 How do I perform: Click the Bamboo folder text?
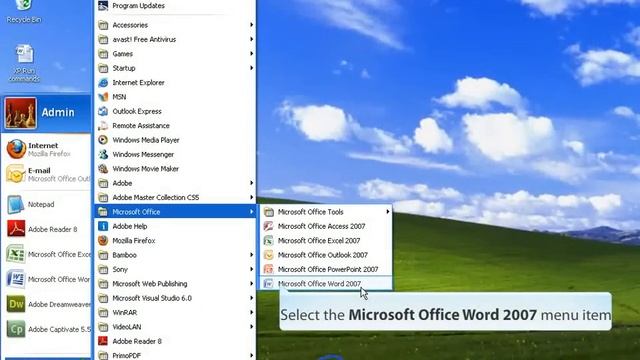[124, 255]
